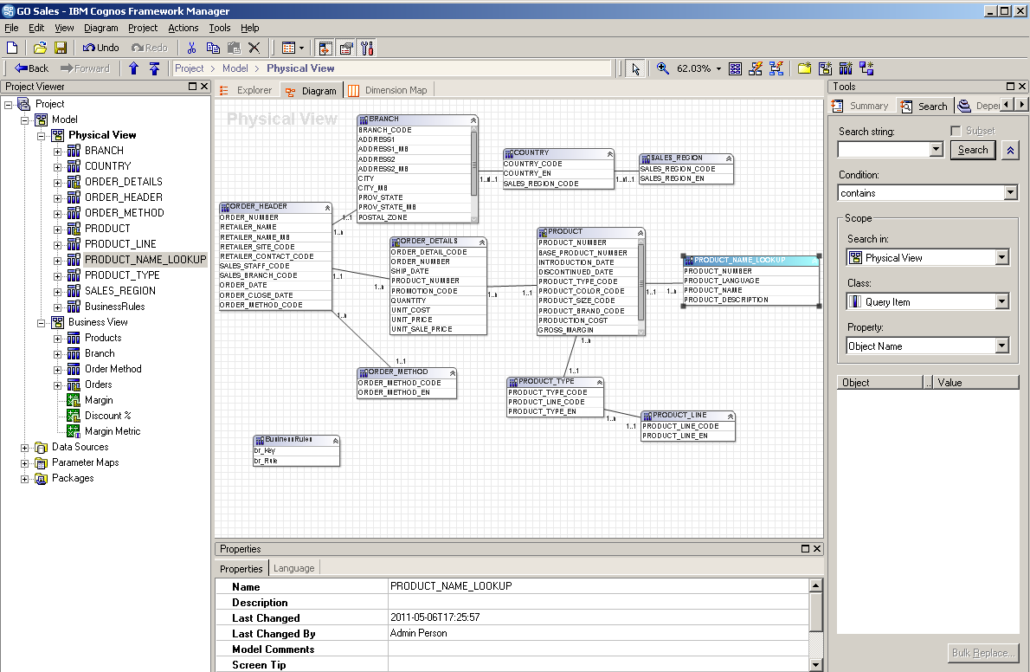Click the create new namespace icon

click(825, 68)
